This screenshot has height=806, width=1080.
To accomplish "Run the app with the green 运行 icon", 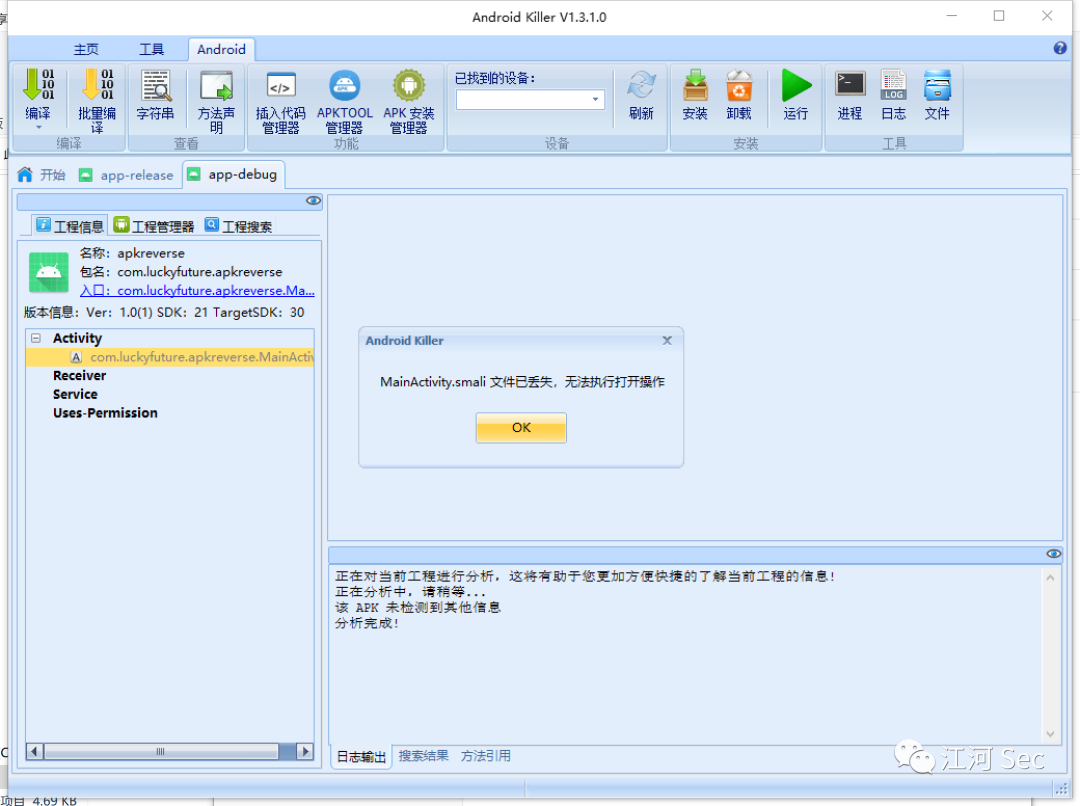I will tap(795, 95).
